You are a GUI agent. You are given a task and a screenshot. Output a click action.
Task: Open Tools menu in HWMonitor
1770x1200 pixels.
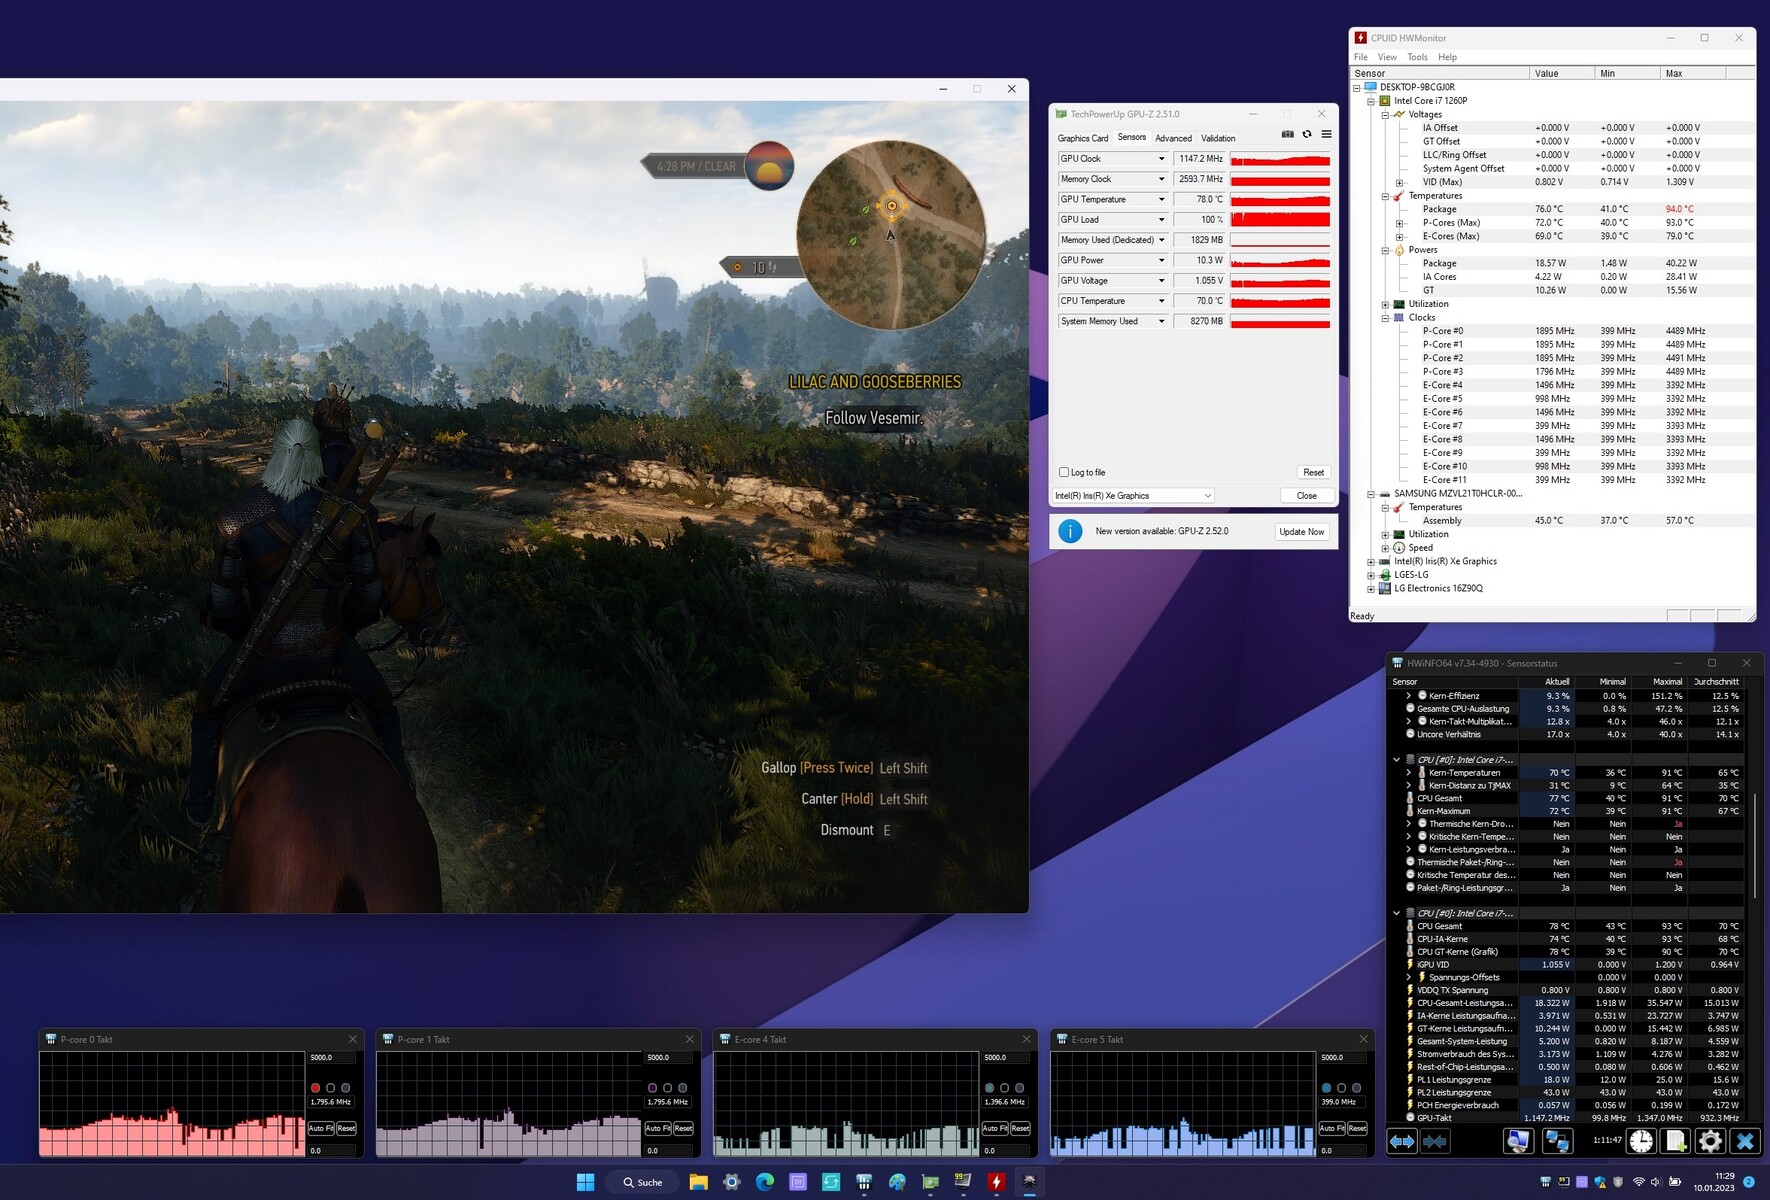click(1417, 57)
